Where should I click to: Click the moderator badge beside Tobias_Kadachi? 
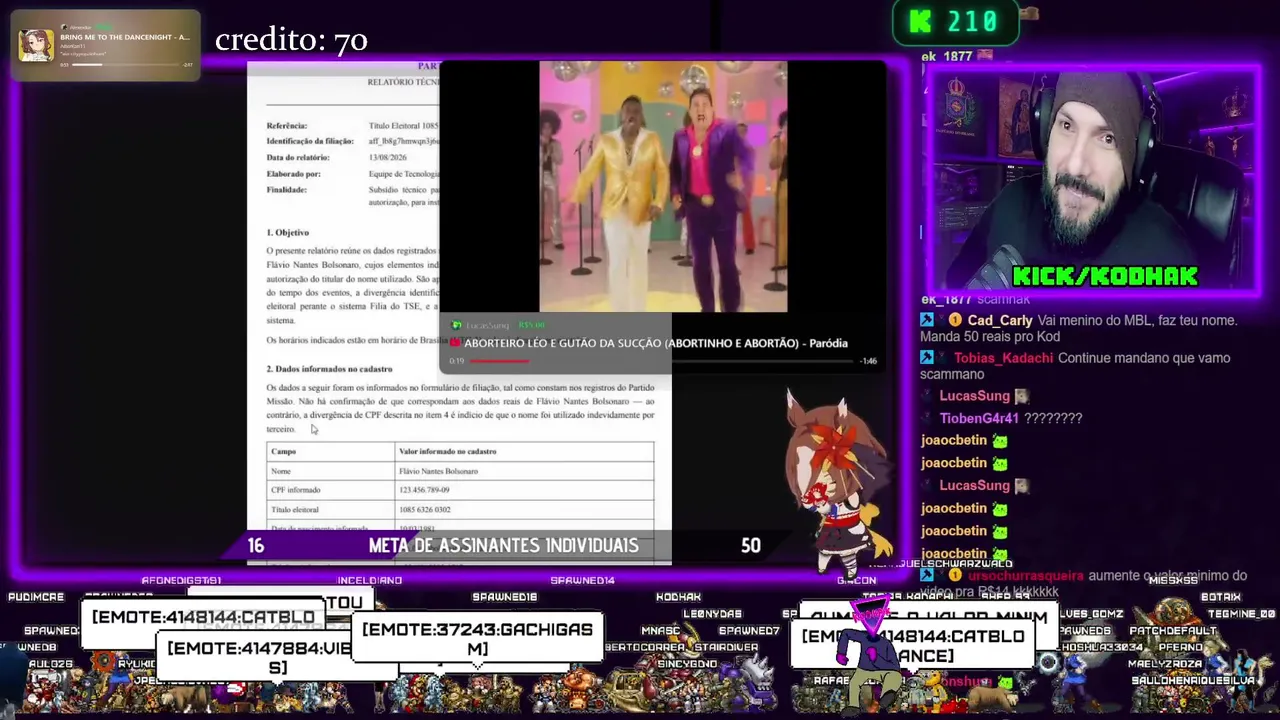coord(927,357)
